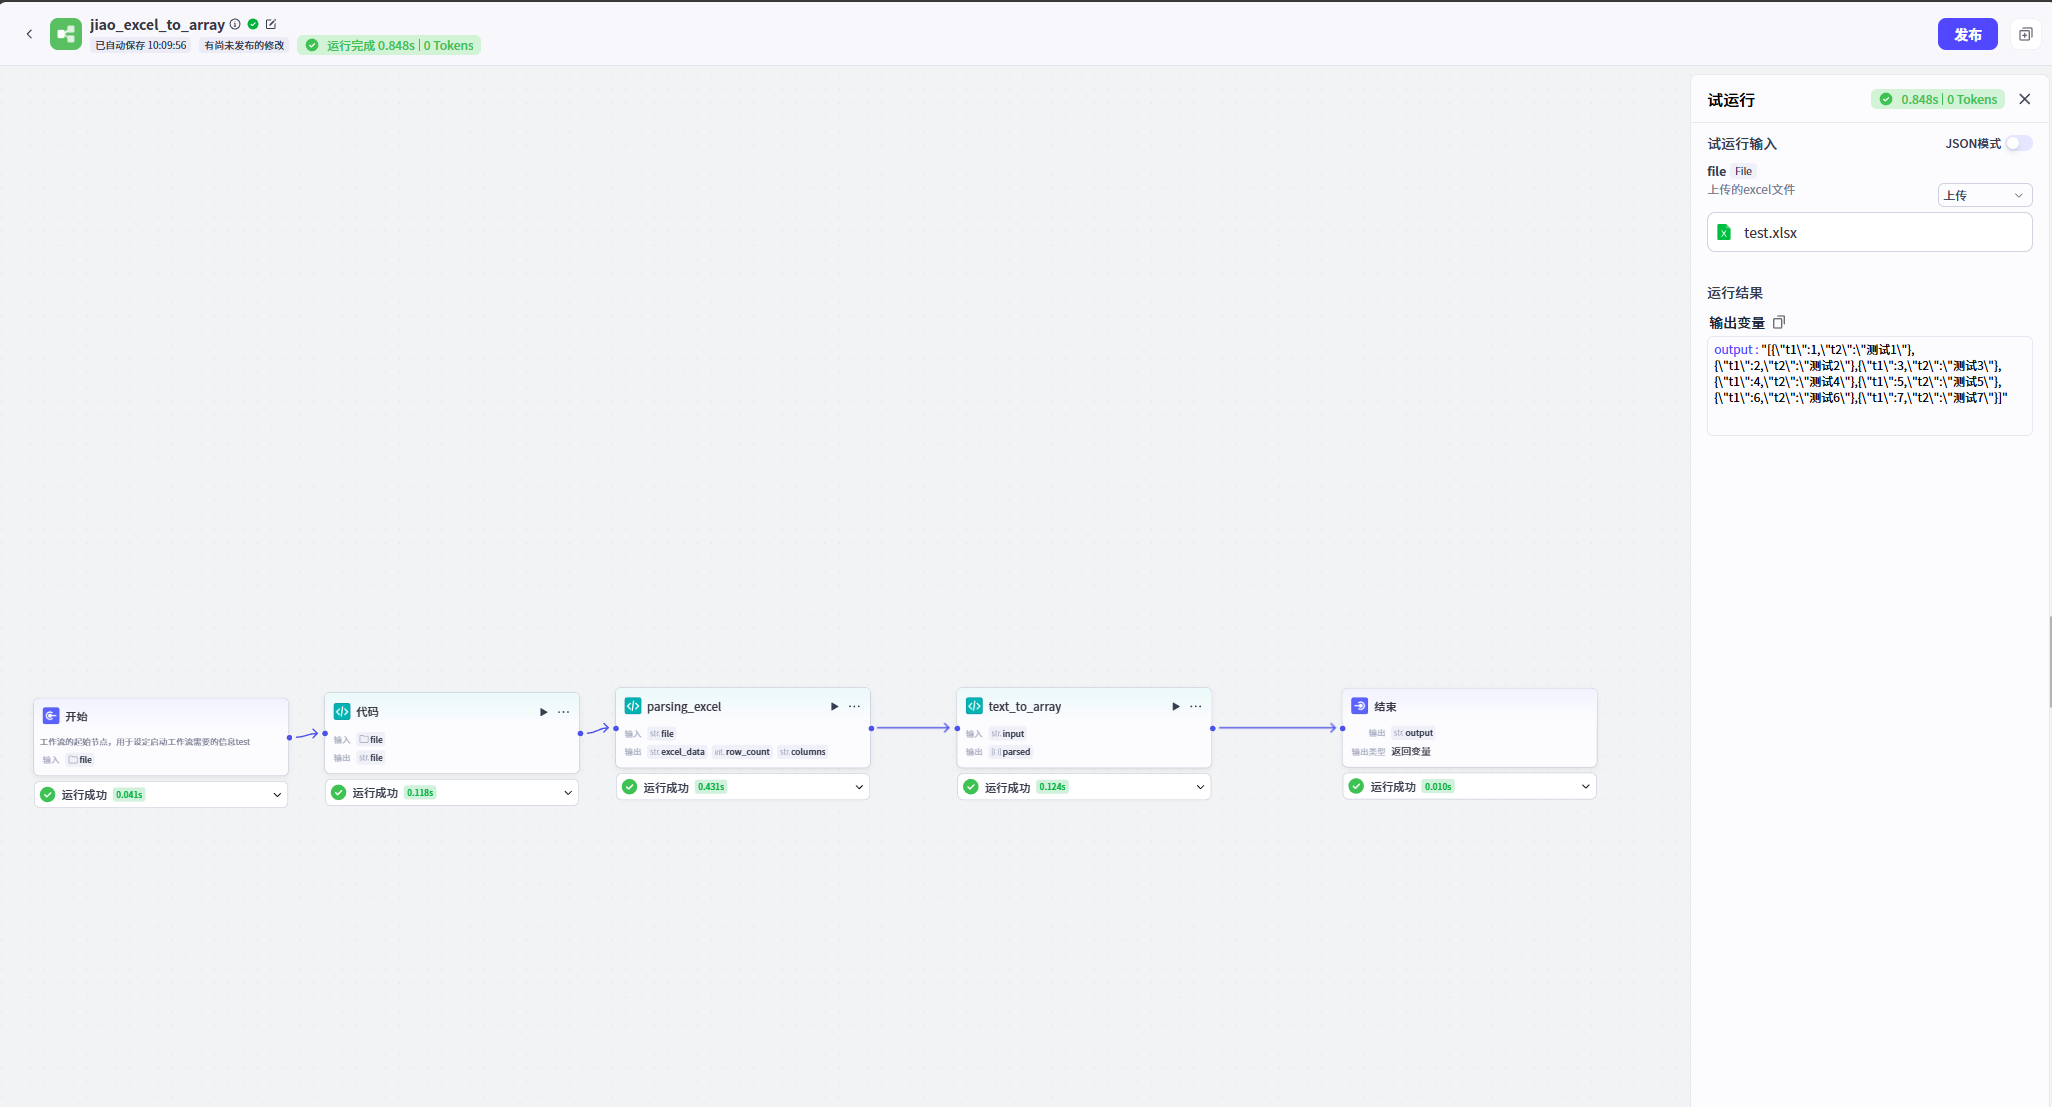This screenshot has height=1107, width=2052.
Task: Close the 试运行 panel
Action: click(x=2025, y=99)
